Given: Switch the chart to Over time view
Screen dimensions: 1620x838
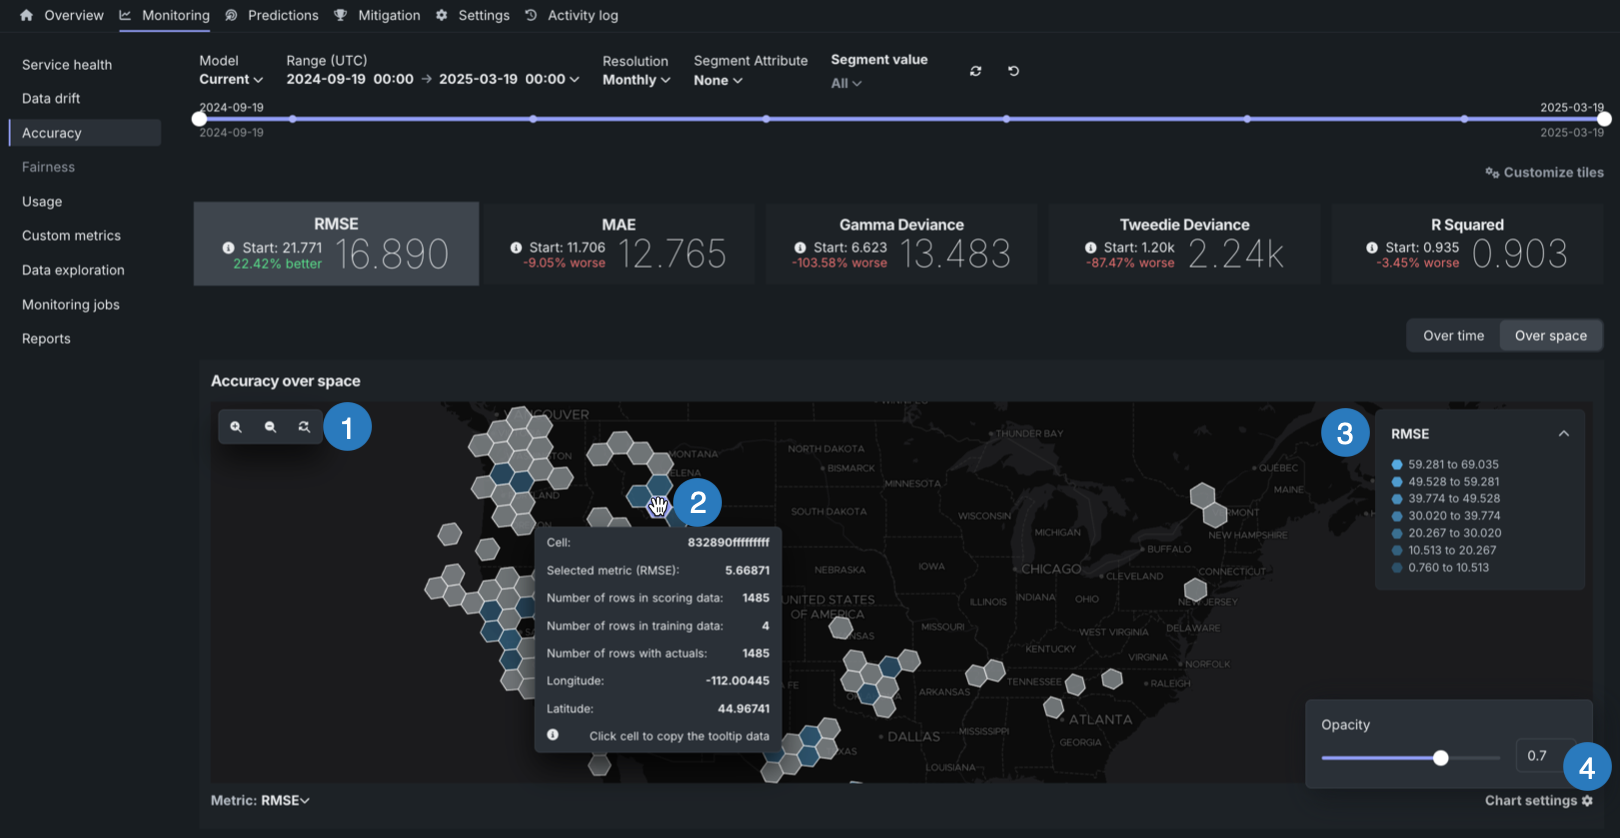Looking at the screenshot, I should (x=1453, y=336).
